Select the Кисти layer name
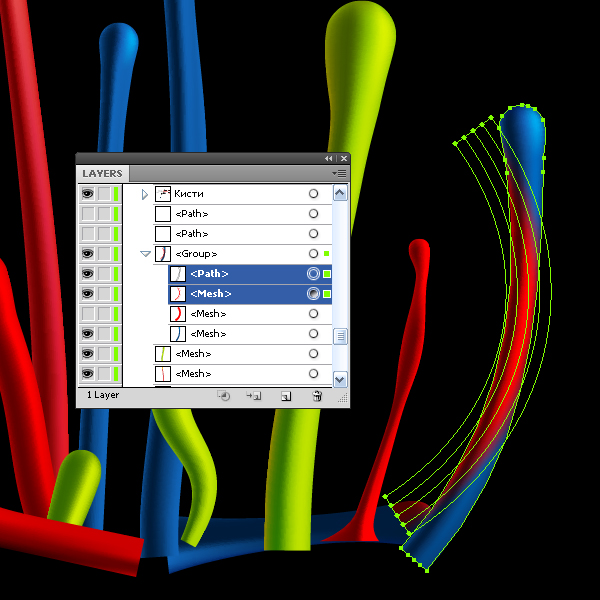The image size is (600, 600). click(x=189, y=194)
